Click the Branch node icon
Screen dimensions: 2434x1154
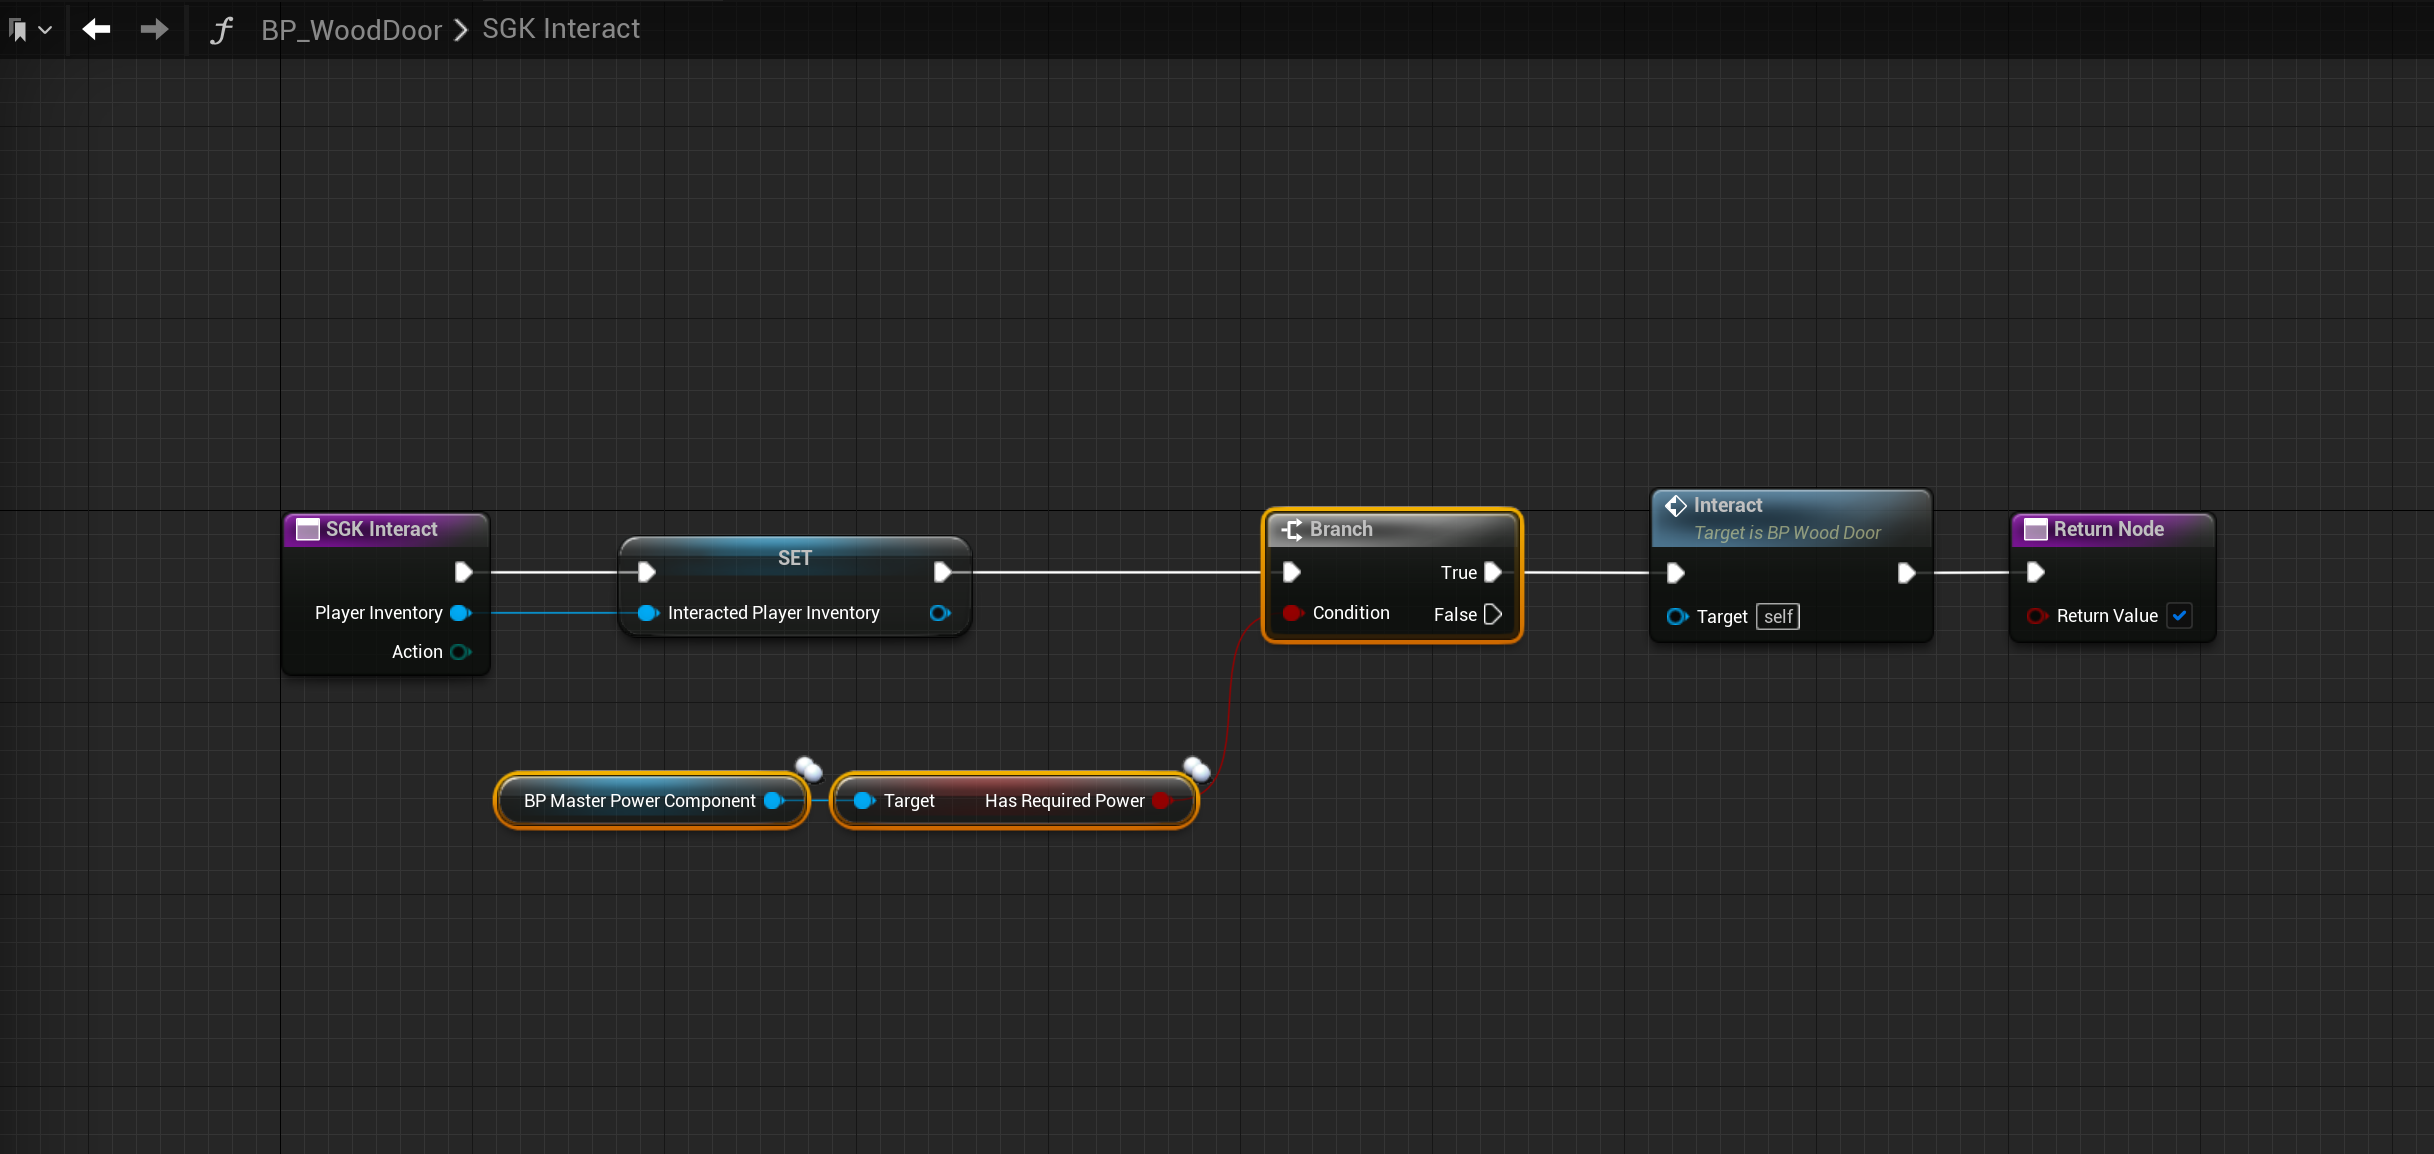click(x=1292, y=529)
